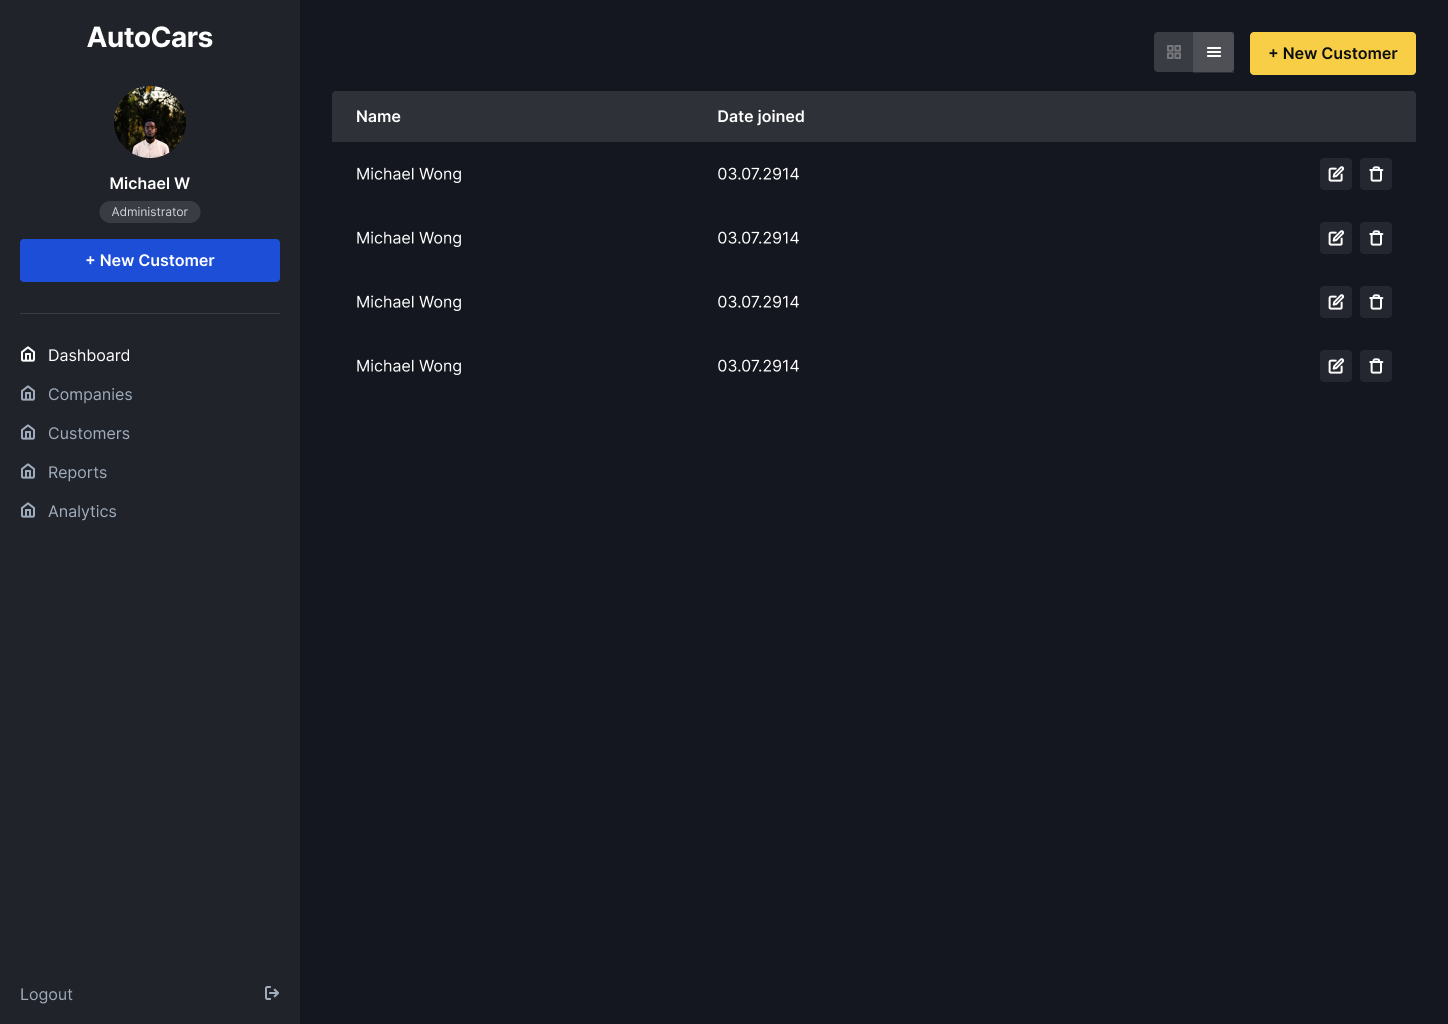Viewport: 1448px width, 1024px height.
Task: Open edit for the third customer row
Action: coord(1335,302)
